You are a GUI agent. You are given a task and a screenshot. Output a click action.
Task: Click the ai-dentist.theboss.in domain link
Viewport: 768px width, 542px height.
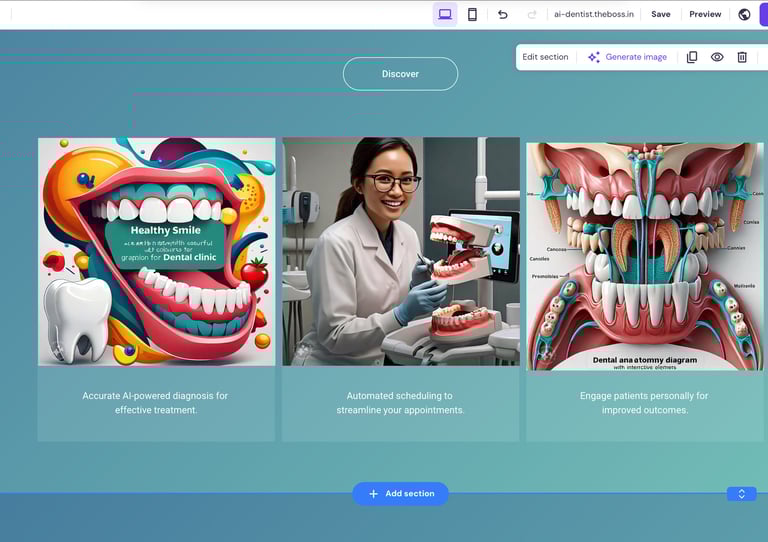tap(594, 14)
